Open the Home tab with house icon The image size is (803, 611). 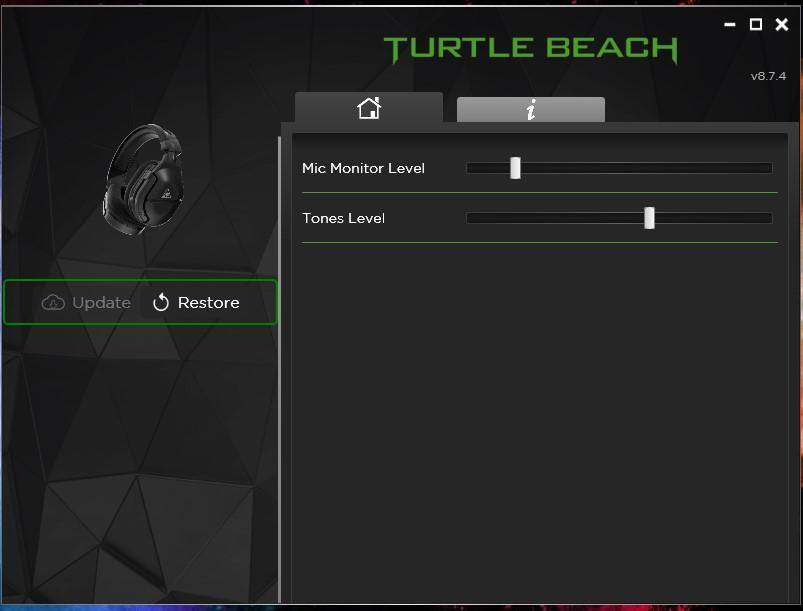(369, 108)
